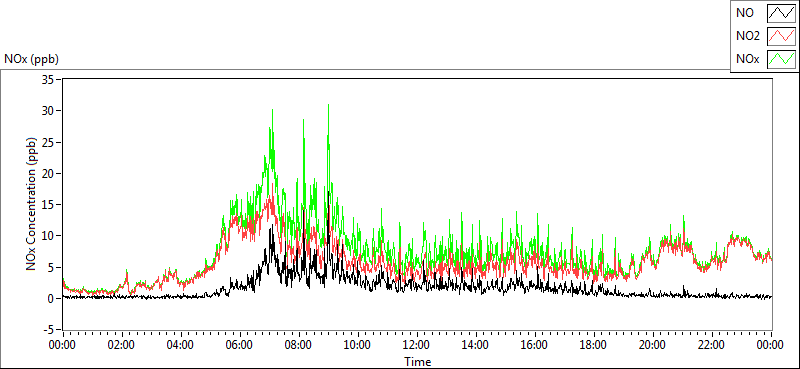Click the 35 y-axis scale value
The height and width of the screenshot is (369, 800).
click(48, 80)
